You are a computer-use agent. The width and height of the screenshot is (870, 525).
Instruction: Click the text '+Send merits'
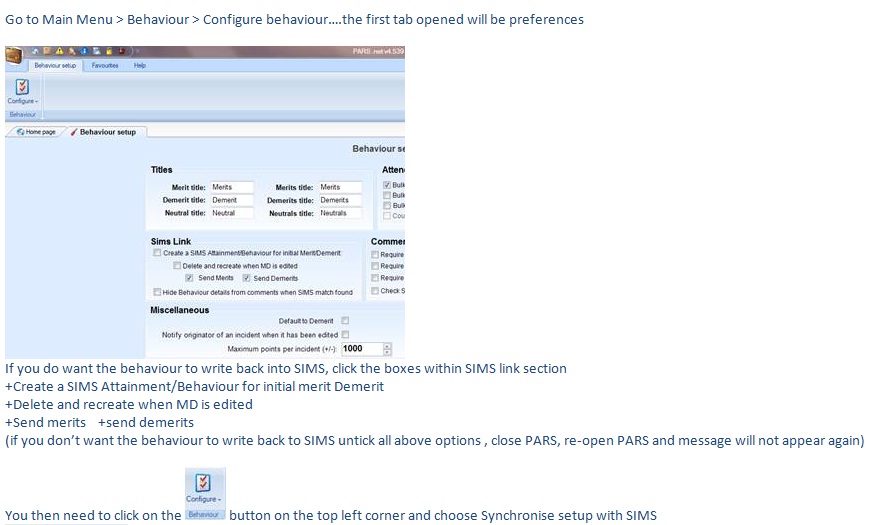coord(45,422)
